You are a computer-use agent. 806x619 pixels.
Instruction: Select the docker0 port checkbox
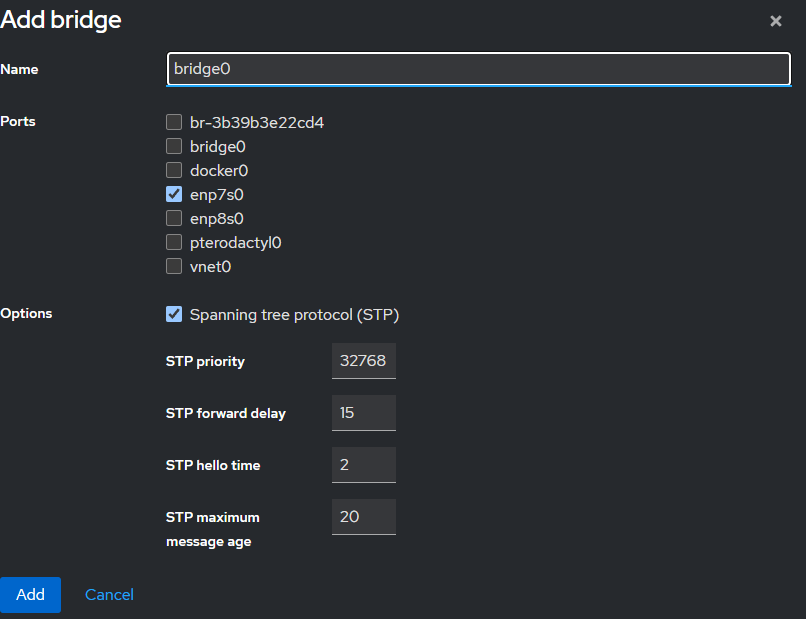[174, 171]
